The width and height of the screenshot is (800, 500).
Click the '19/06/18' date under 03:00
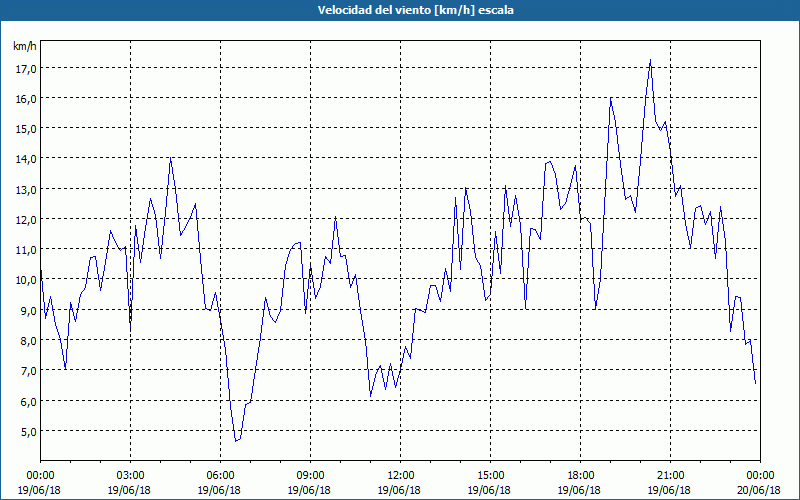[x=131, y=490]
